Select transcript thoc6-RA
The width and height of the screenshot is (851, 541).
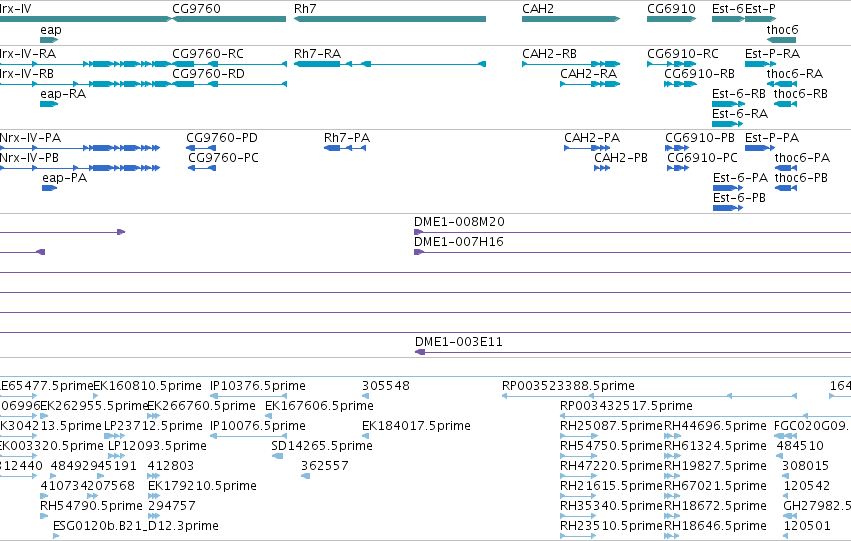[x=782, y=84]
